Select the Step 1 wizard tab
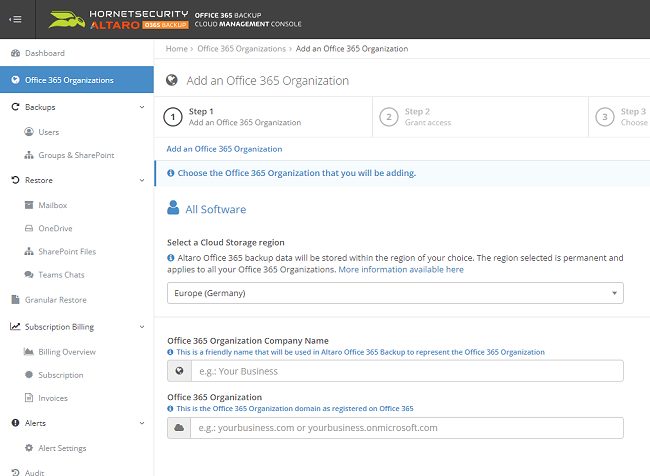Screen dimensions: 650x476 coord(263,117)
